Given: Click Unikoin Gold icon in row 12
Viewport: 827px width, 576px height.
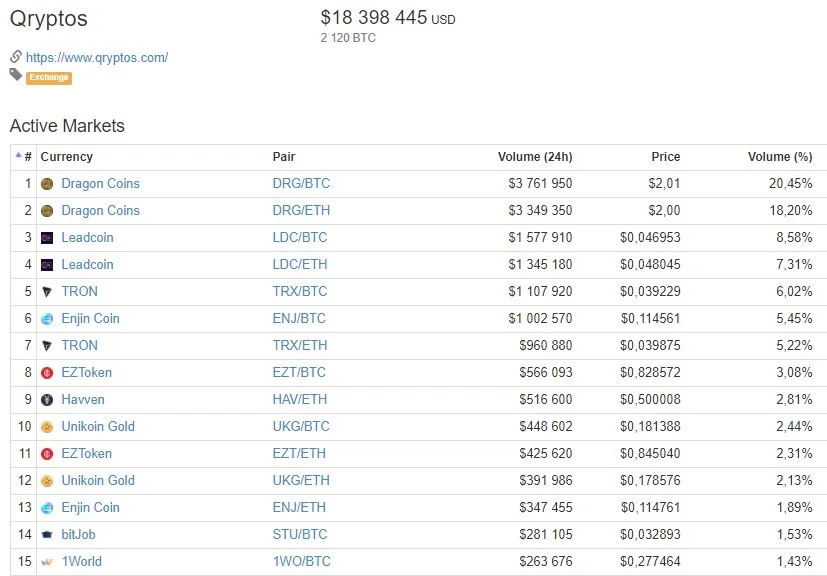Looking at the screenshot, I should pos(47,481).
